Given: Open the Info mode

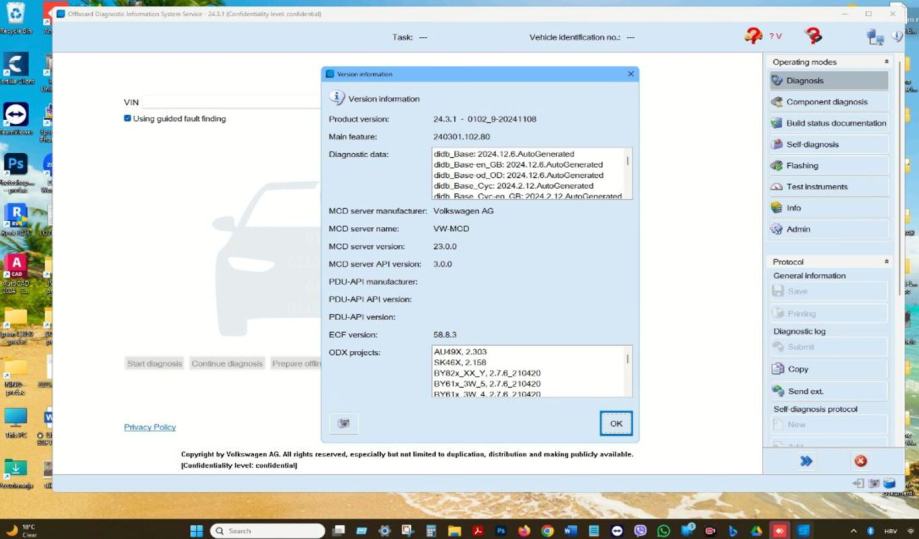Looking at the screenshot, I should click(829, 208).
